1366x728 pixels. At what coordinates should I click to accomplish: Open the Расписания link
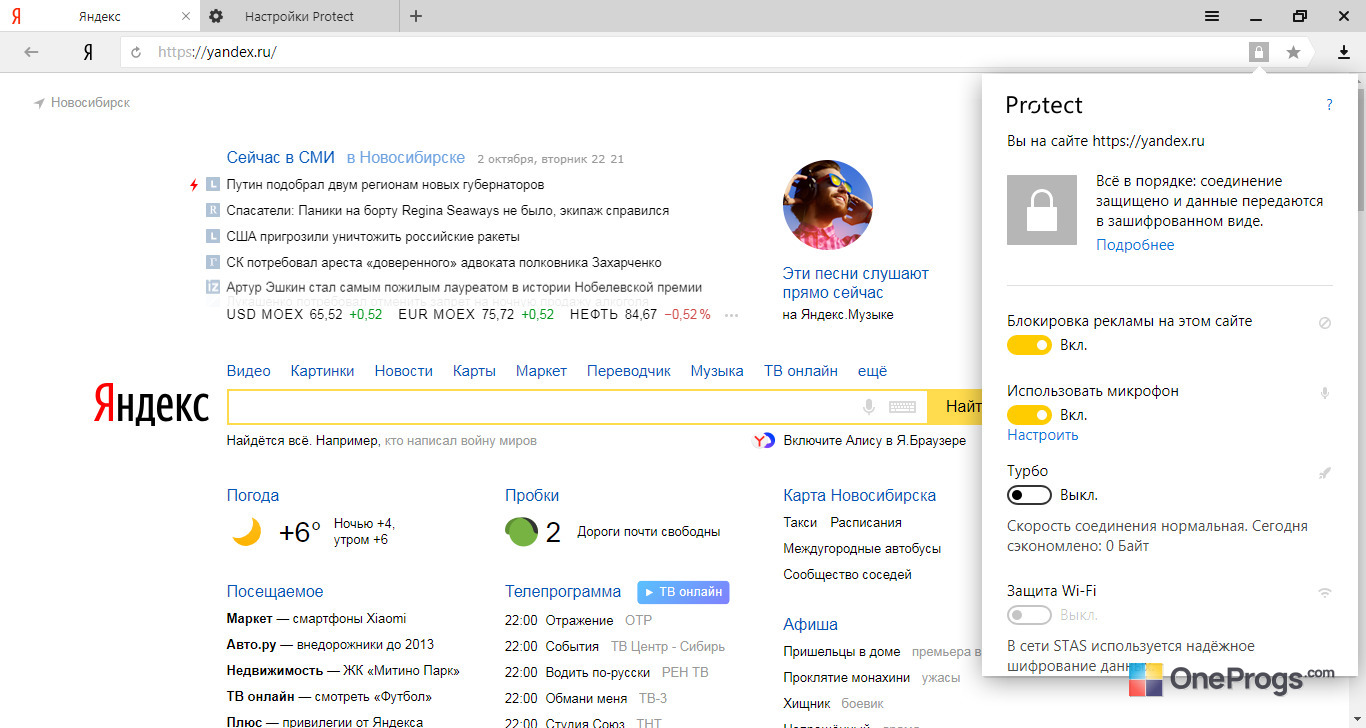pyautogui.click(x=866, y=522)
